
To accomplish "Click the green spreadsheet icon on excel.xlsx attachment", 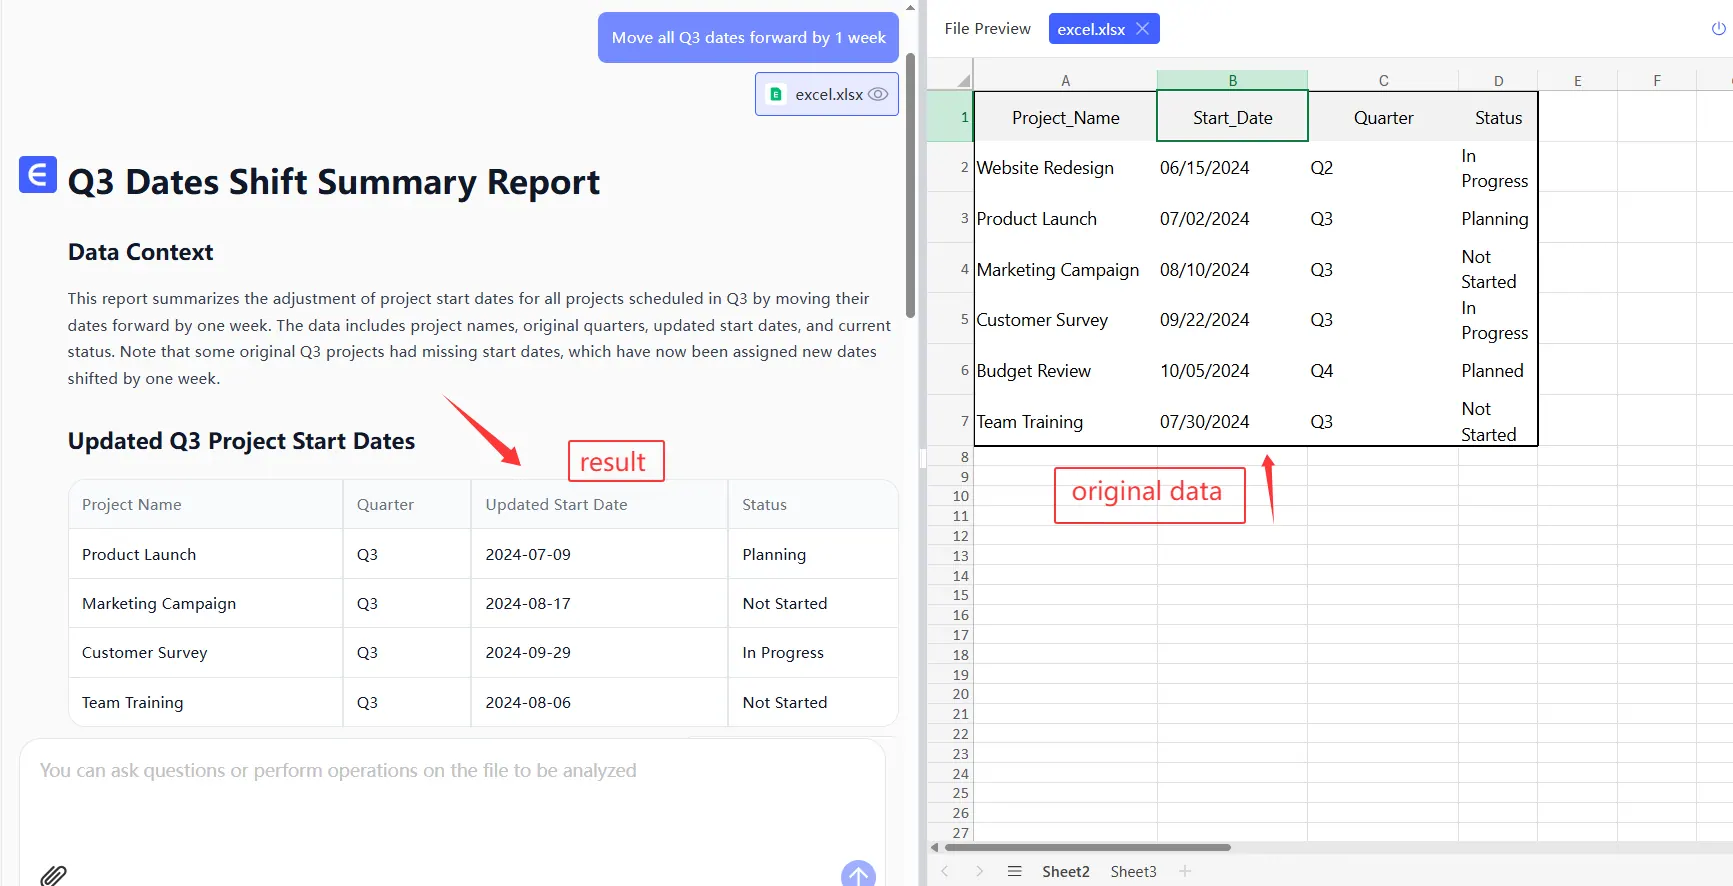I will (x=776, y=94).
